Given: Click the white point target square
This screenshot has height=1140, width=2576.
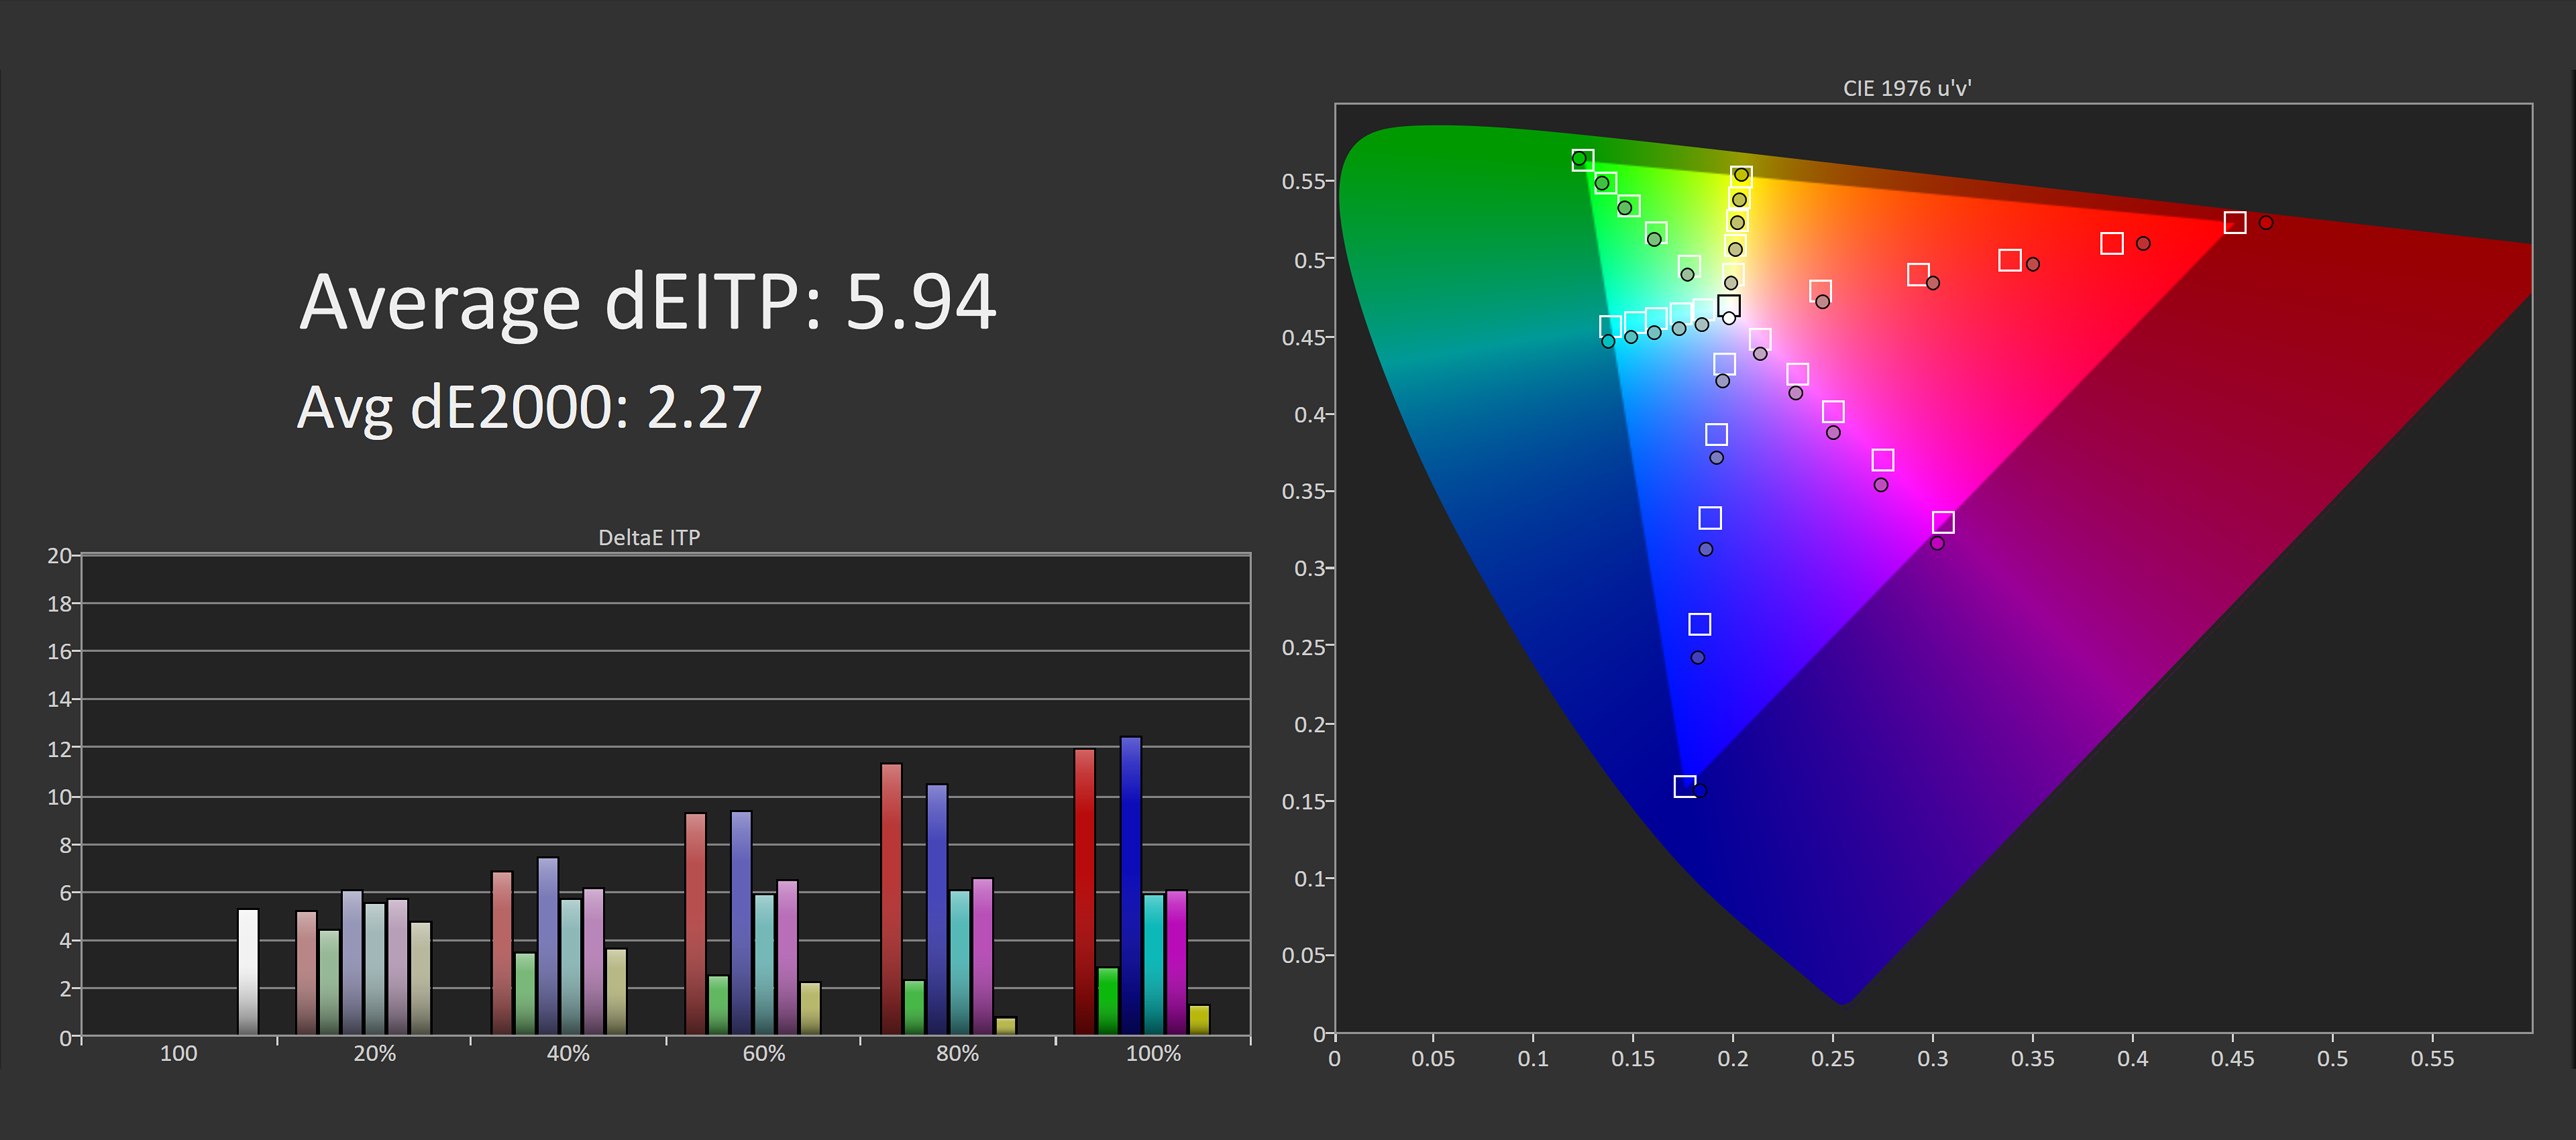Looking at the screenshot, I should (x=1729, y=305).
